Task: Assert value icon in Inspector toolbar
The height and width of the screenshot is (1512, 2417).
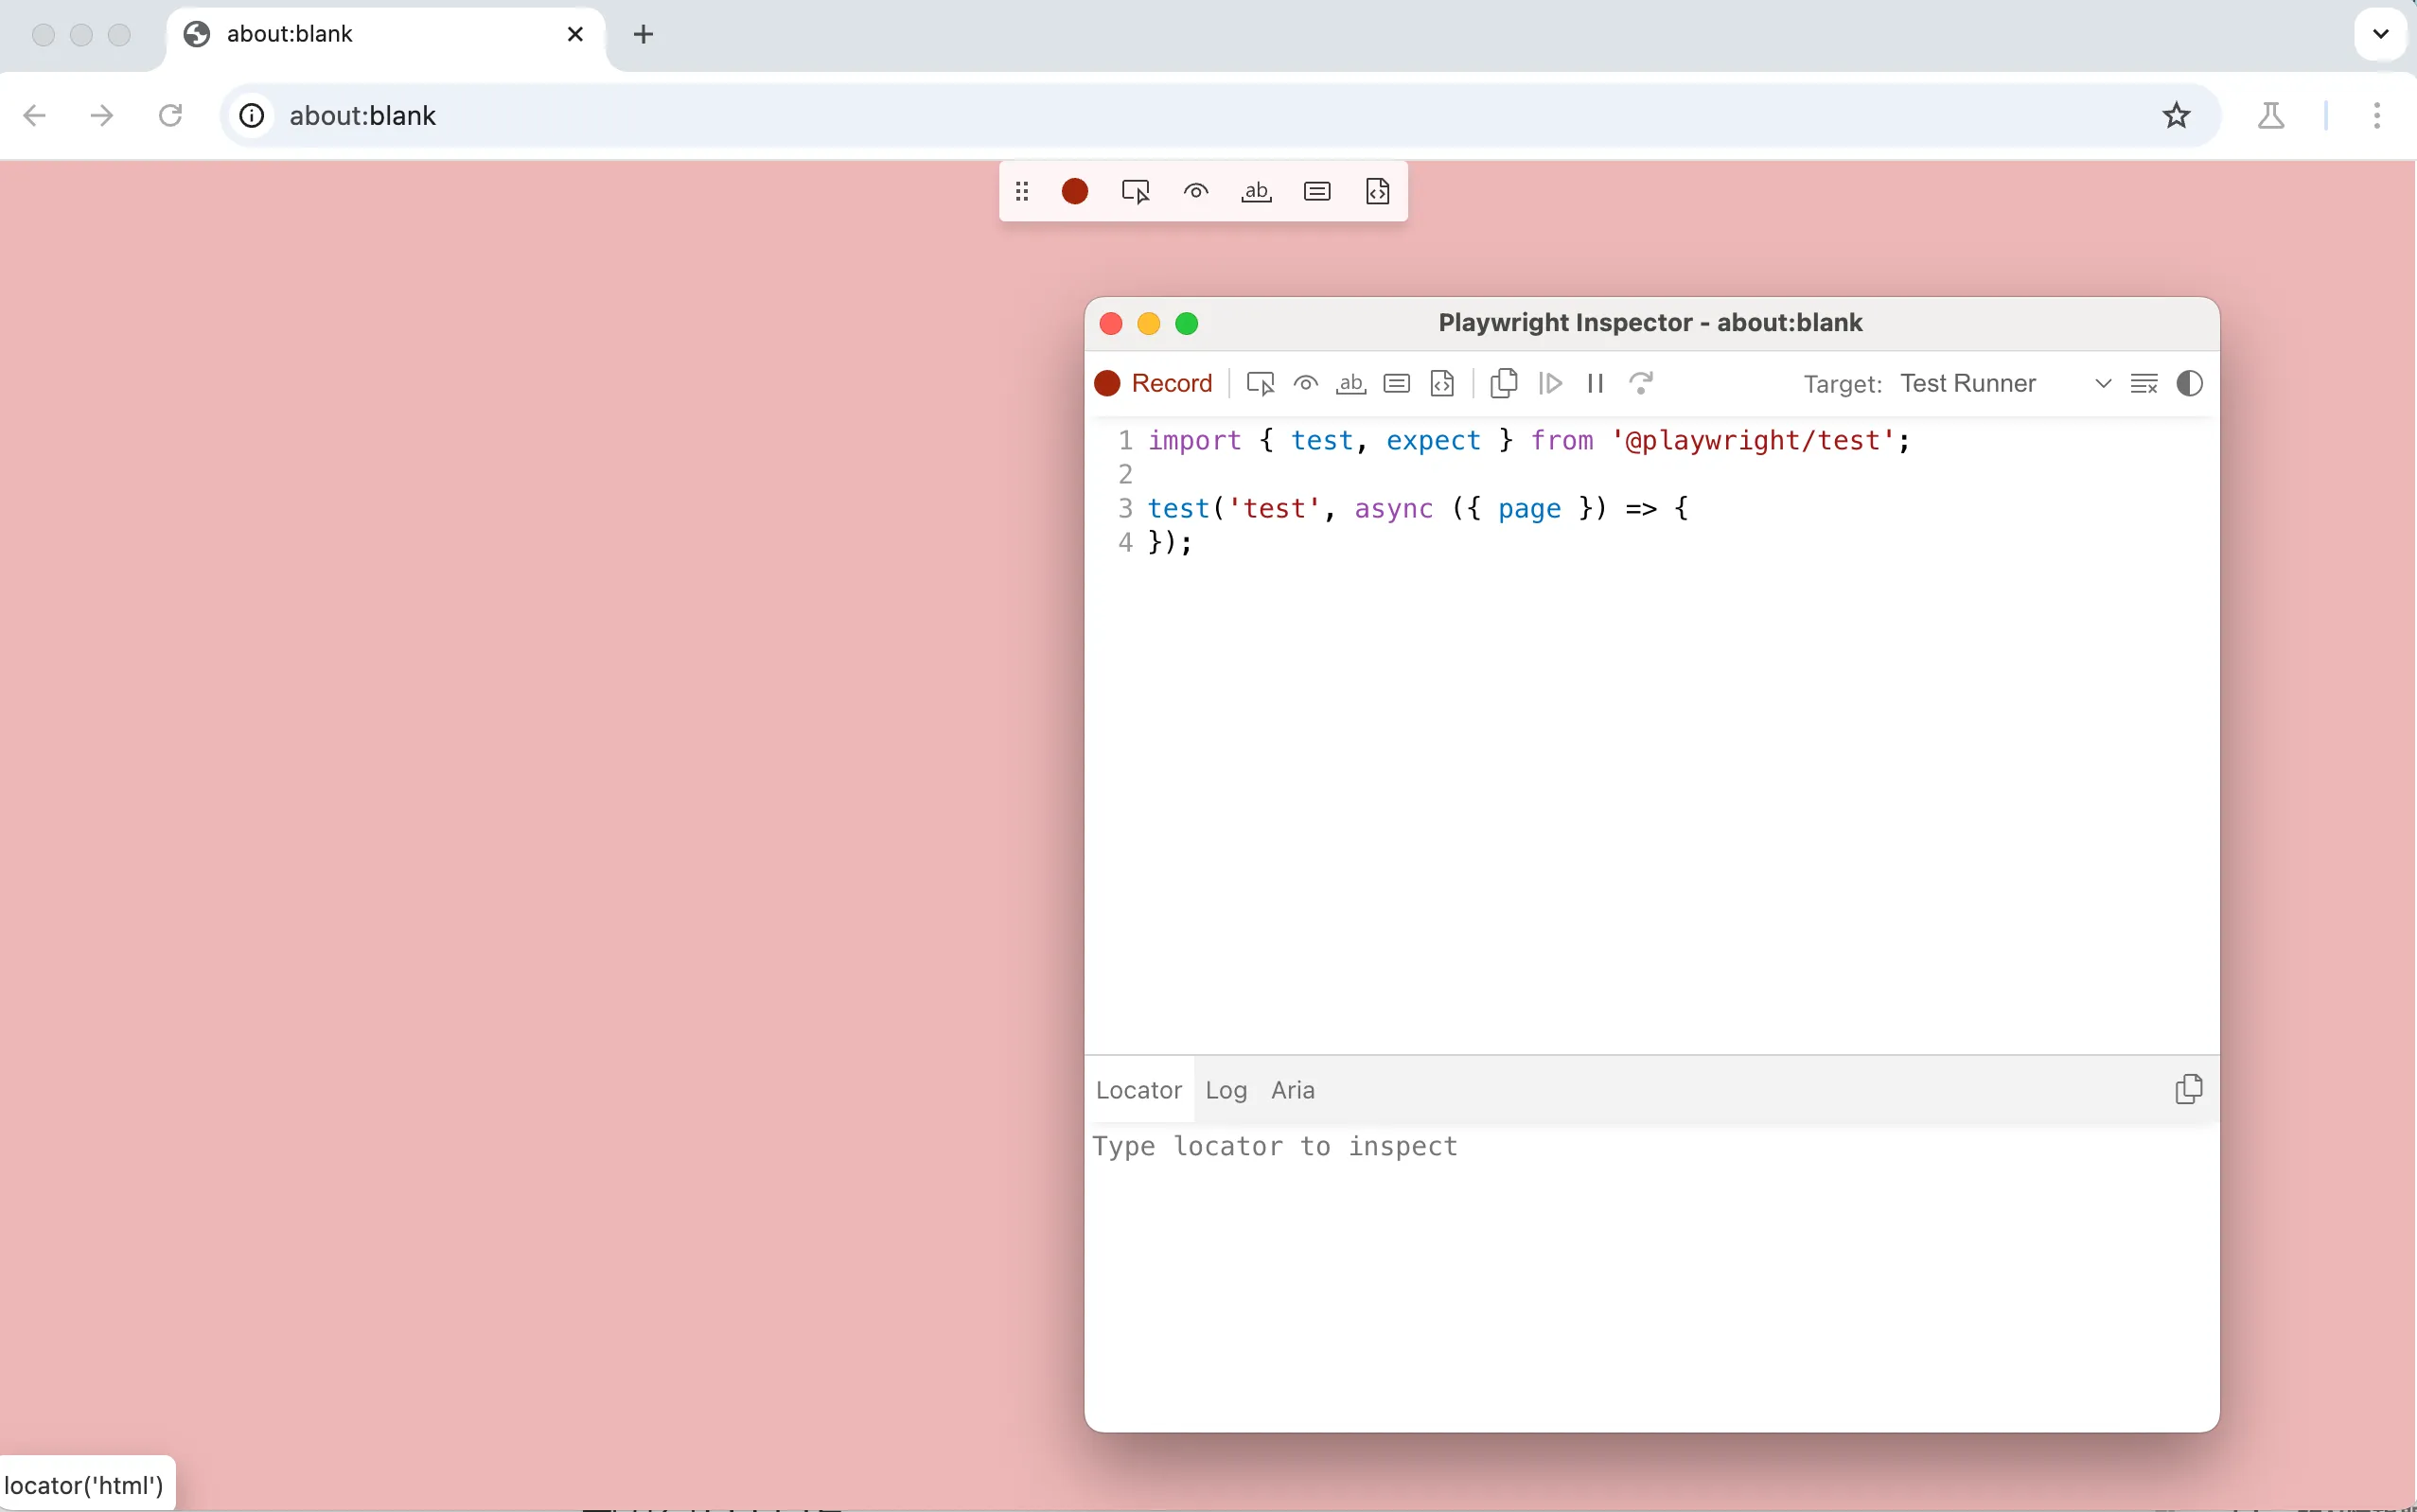Action: pyautogui.click(x=1397, y=384)
